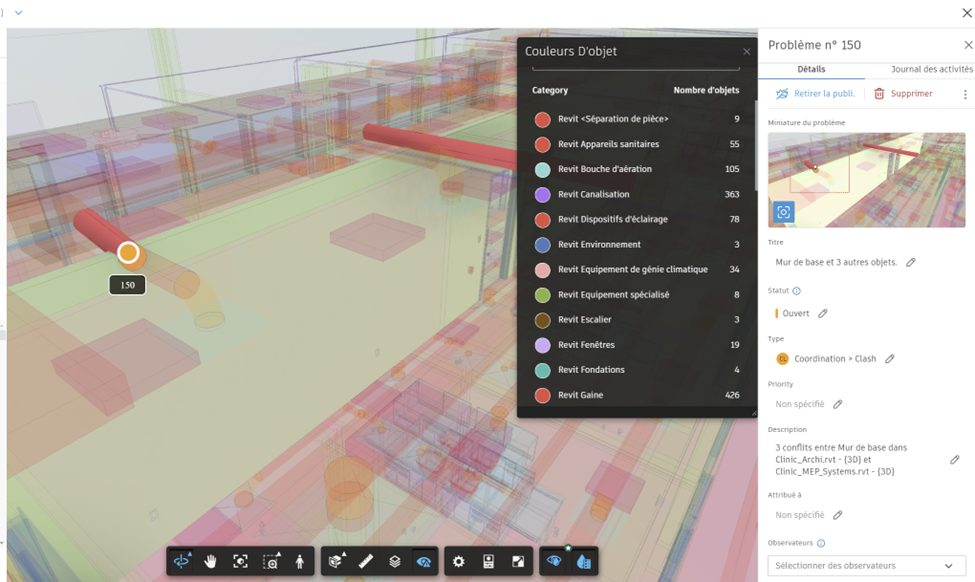This screenshot has height=582, width=975.
Task: Click Retirer la publi. button
Action: click(x=815, y=94)
